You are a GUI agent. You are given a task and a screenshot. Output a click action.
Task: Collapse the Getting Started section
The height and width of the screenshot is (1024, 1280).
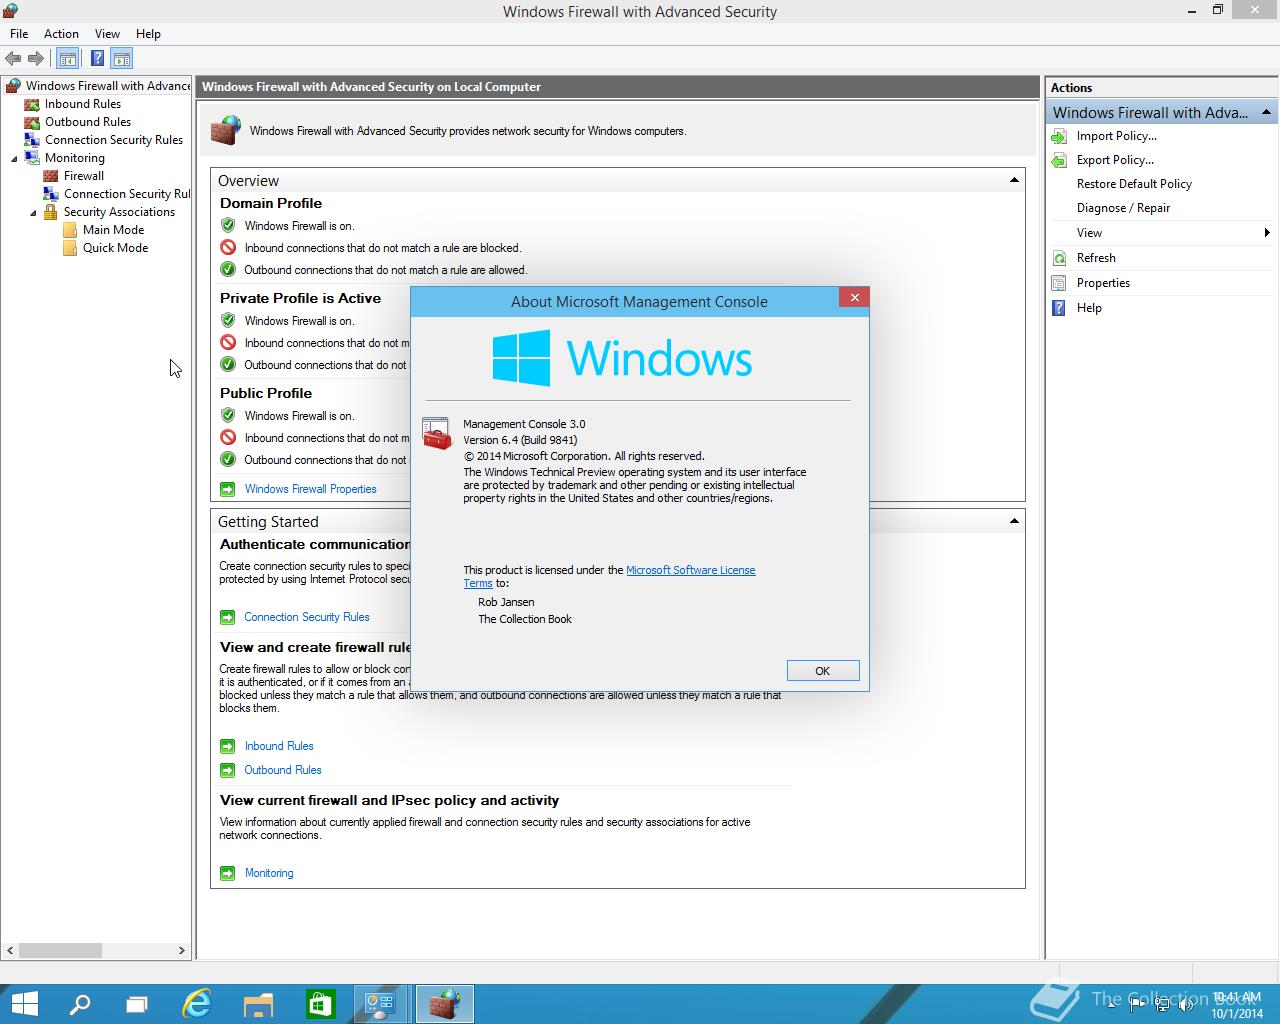(1014, 521)
